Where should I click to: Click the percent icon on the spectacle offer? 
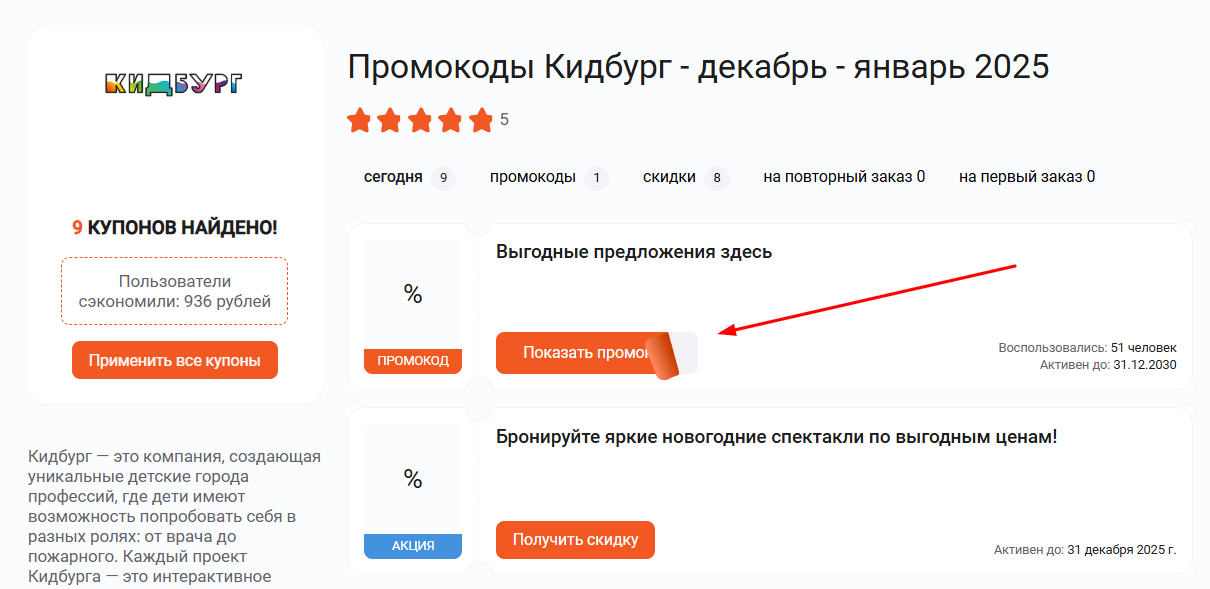(412, 480)
